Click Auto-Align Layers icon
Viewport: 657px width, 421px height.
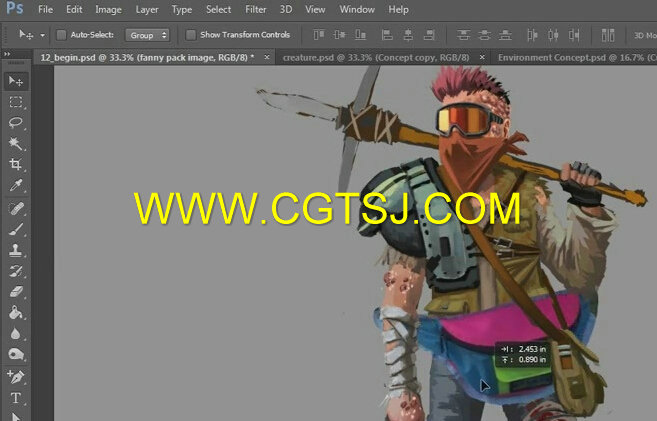coord(608,35)
